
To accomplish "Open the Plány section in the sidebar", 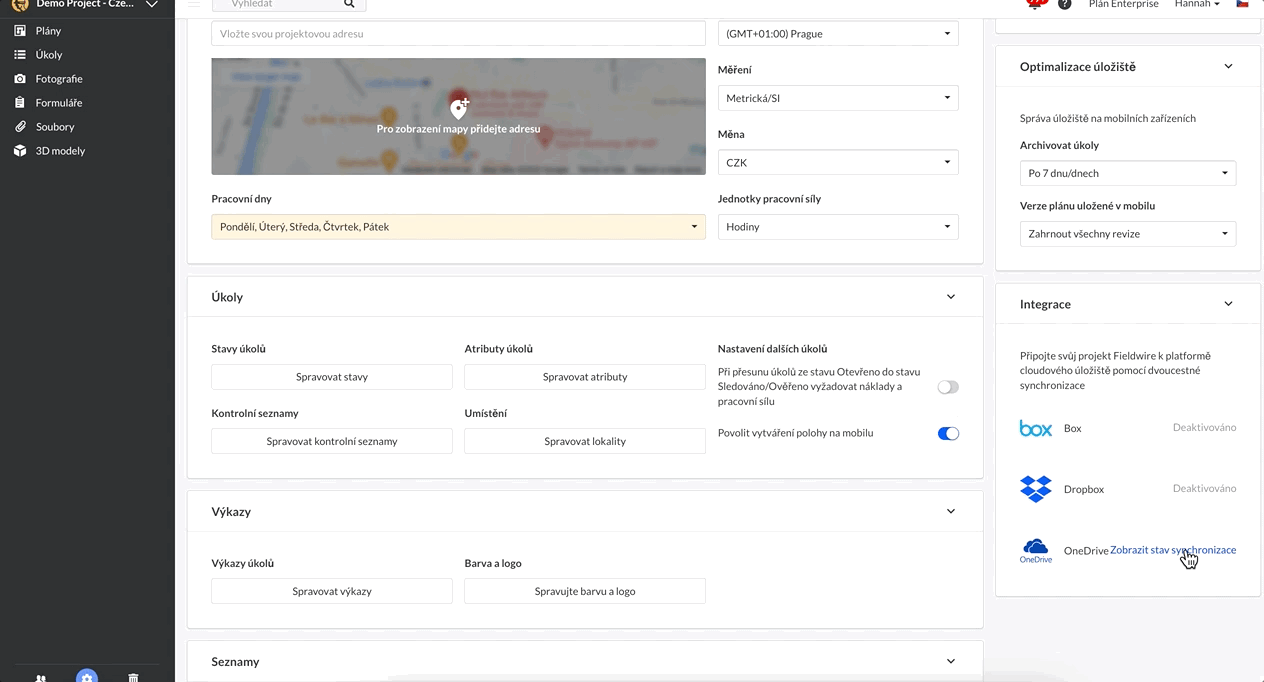I will 48,31.
